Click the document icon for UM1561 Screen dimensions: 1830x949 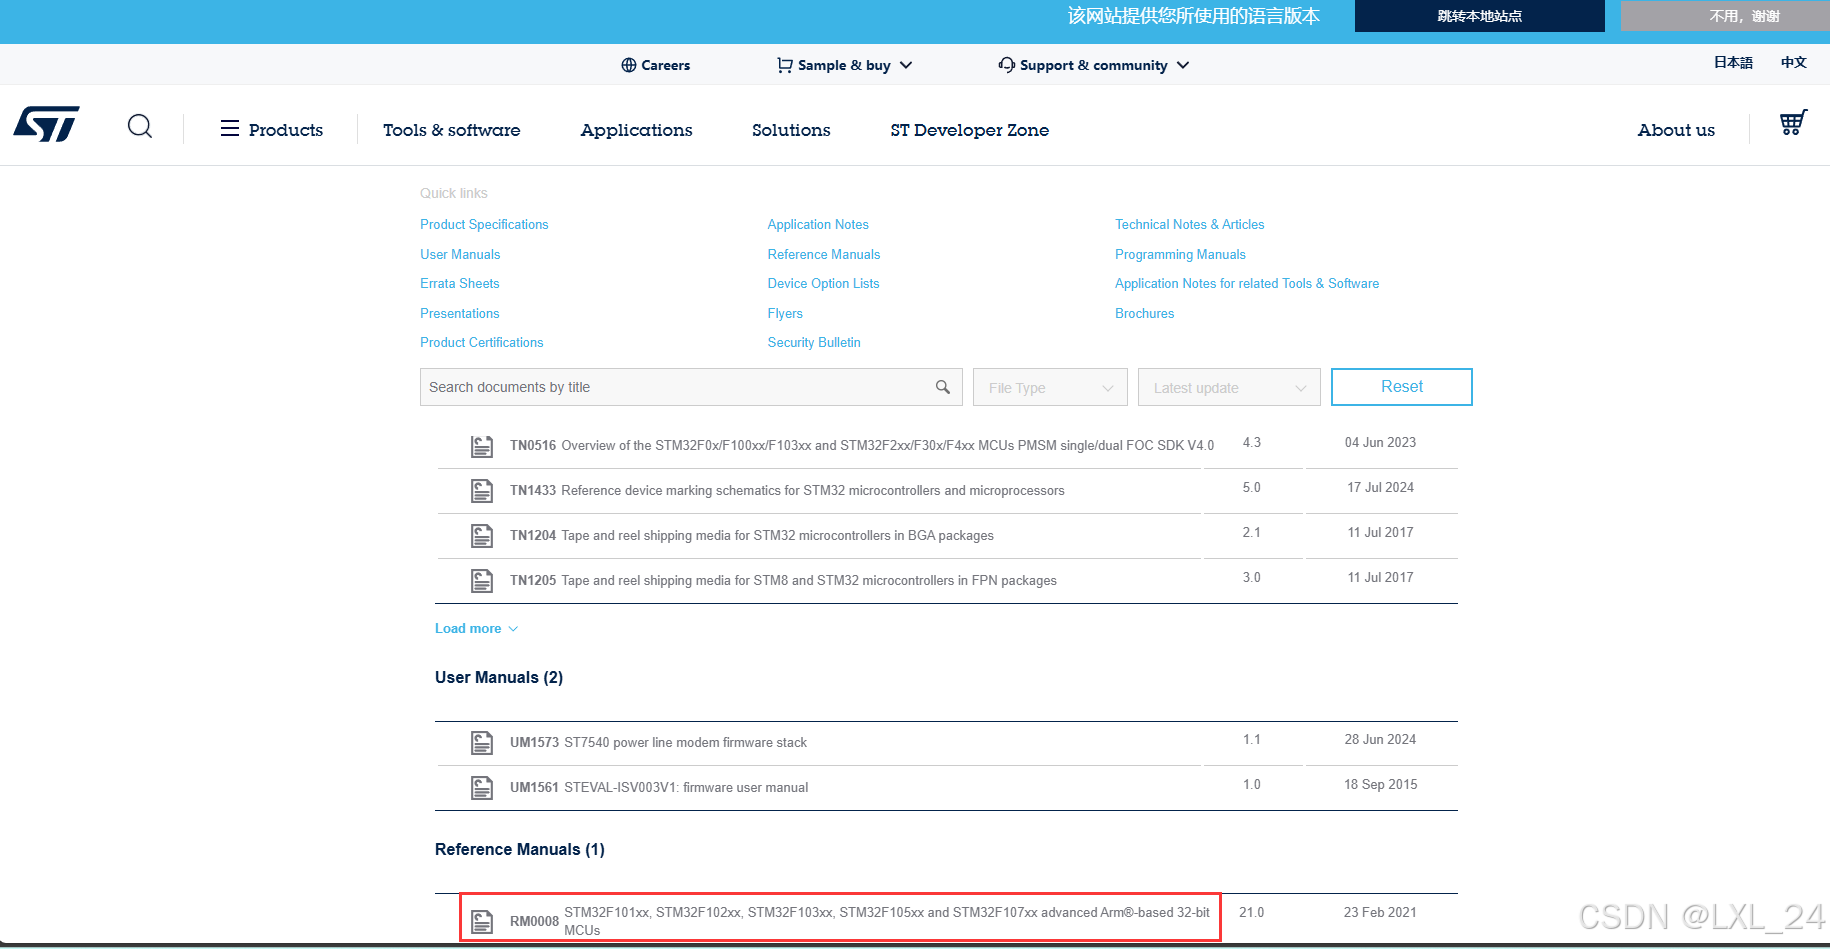(482, 789)
